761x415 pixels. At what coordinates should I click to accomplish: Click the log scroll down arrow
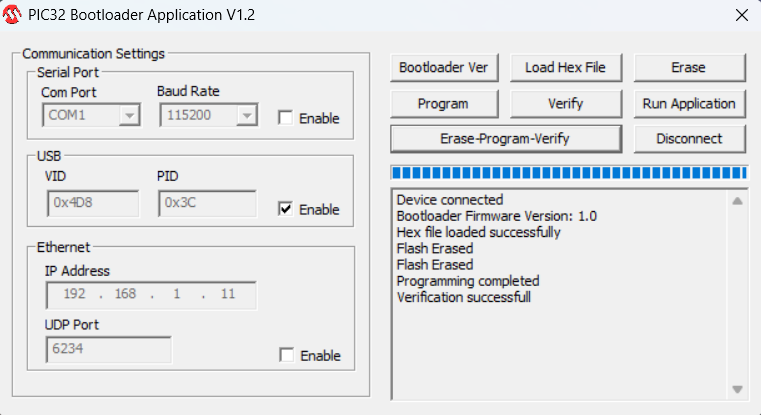click(738, 389)
